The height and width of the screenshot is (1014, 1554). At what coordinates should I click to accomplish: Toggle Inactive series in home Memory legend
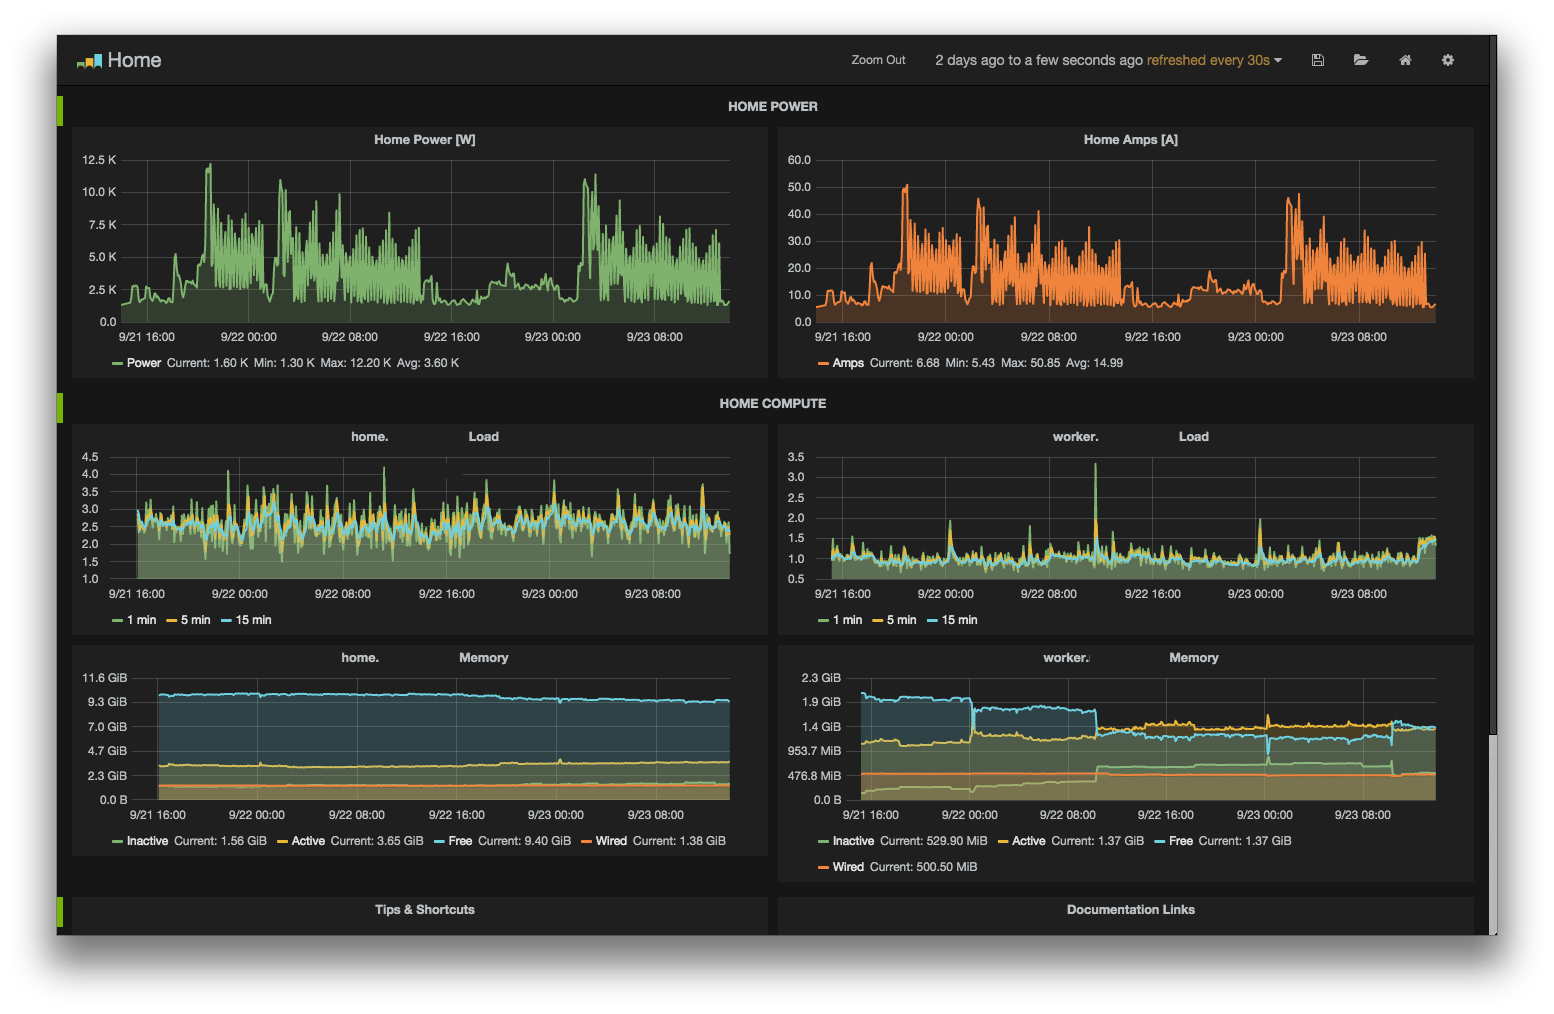[x=147, y=841]
